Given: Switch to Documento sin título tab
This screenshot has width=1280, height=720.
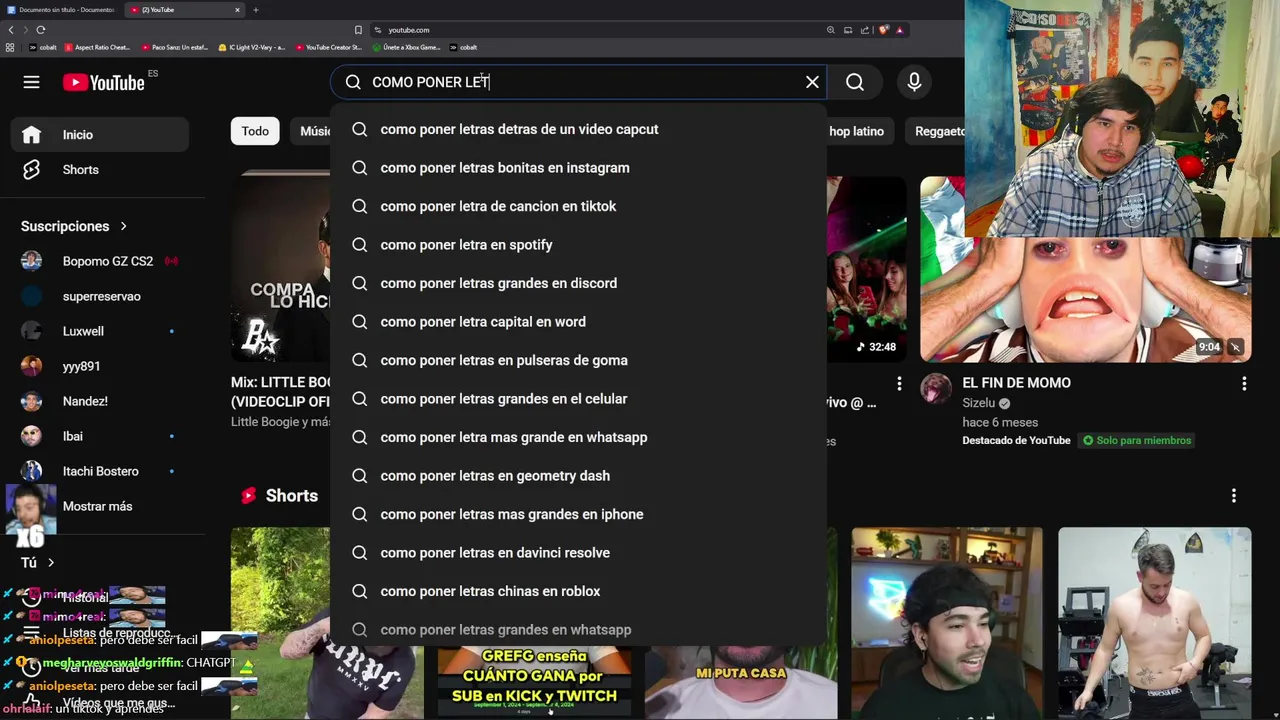Looking at the screenshot, I should click(61, 10).
